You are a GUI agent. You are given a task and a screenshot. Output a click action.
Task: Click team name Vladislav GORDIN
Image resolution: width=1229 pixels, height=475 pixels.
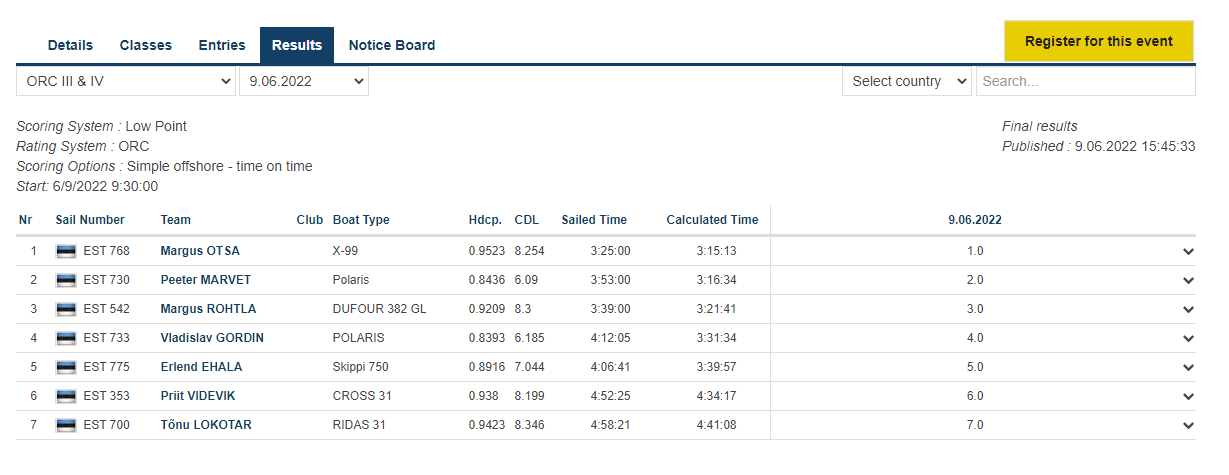pyautogui.click(x=212, y=338)
